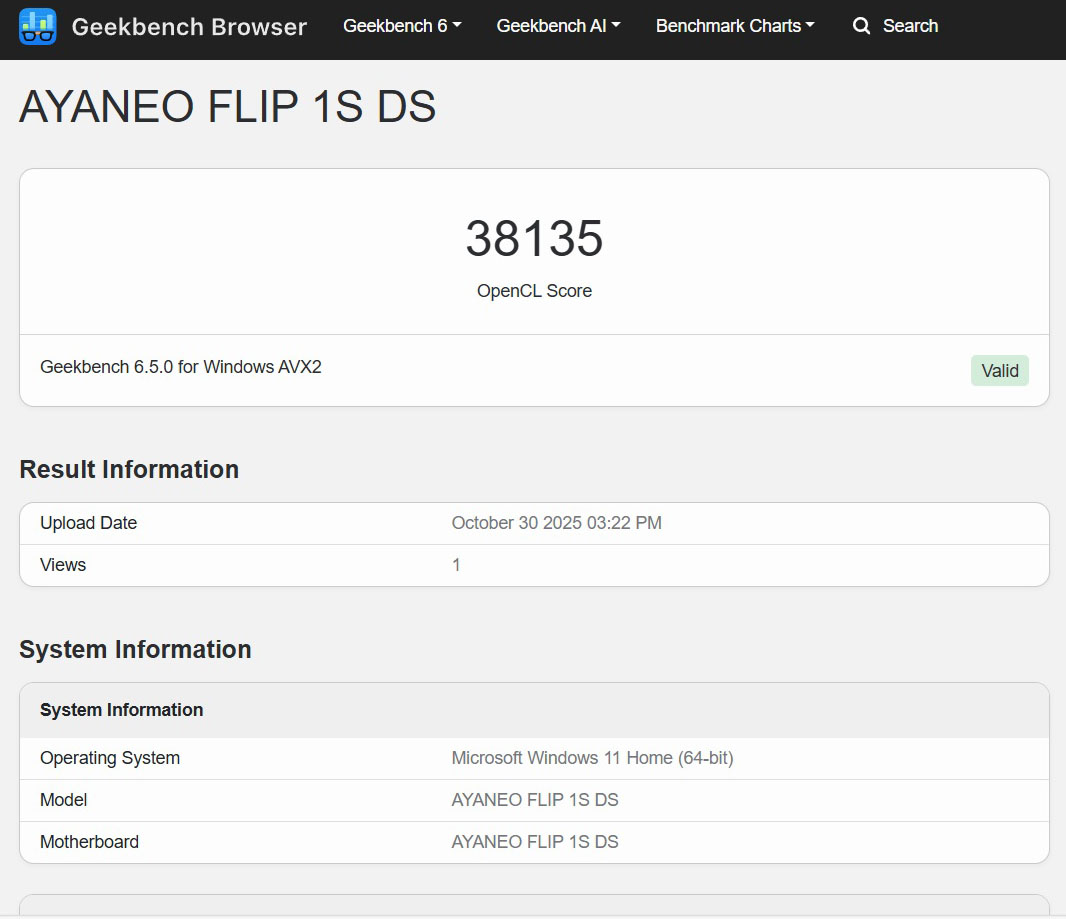Click the OpenCL Score label
The width and height of the screenshot is (1066, 919).
[534, 291]
